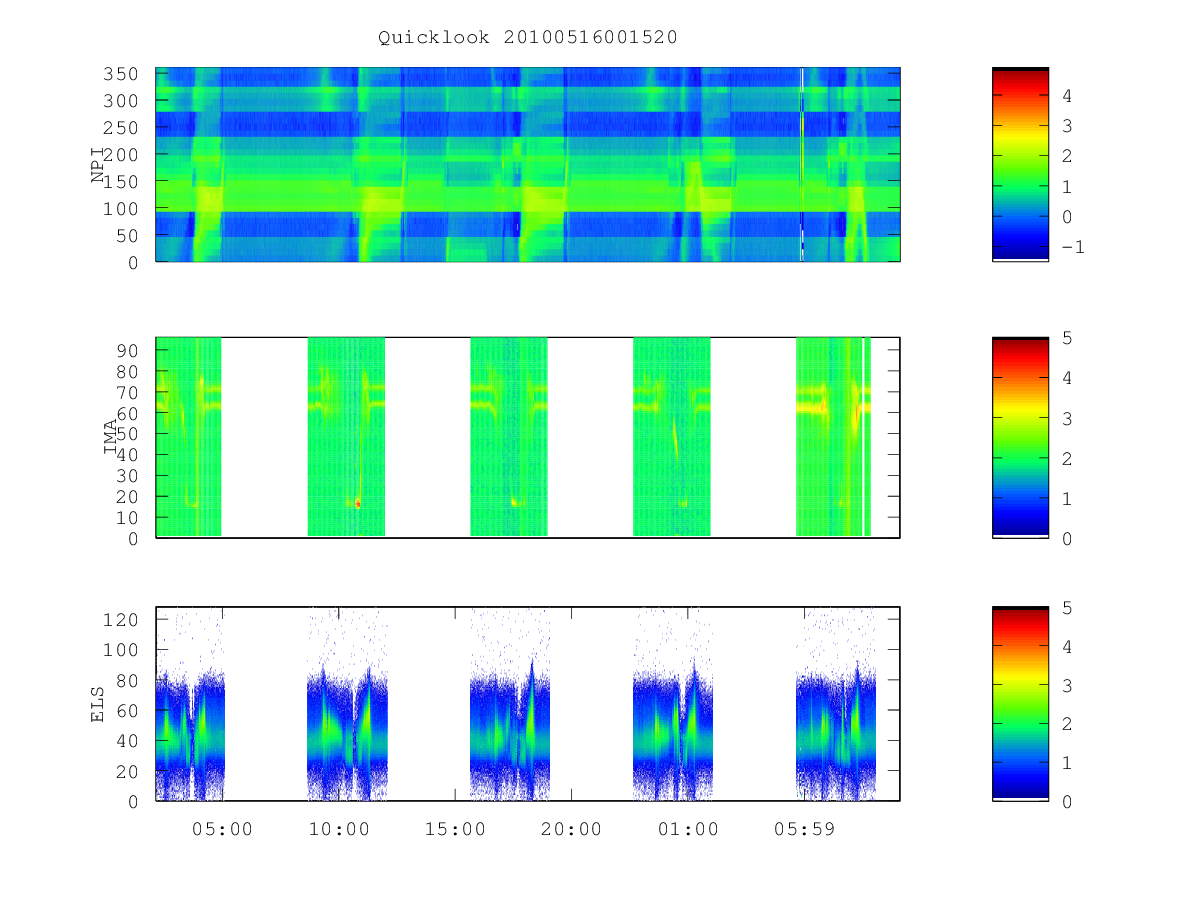
Task: Click the NPI spectrogram colorbar
Action: click(x=1020, y=164)
